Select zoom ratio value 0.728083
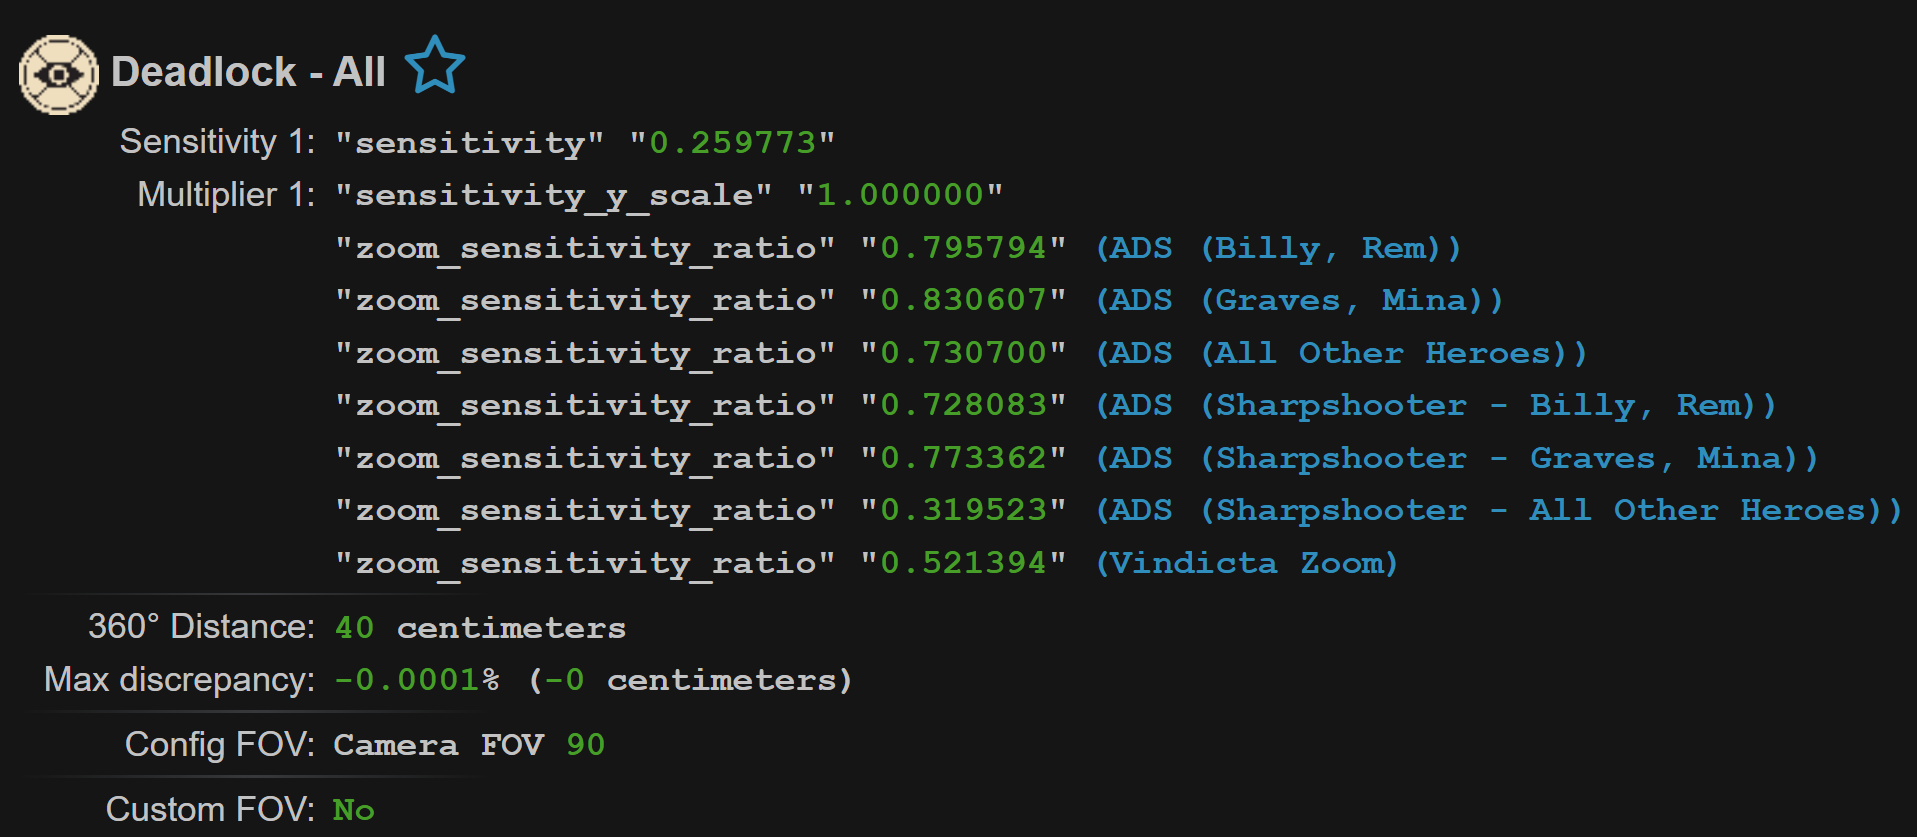 [x=964, y=405]
